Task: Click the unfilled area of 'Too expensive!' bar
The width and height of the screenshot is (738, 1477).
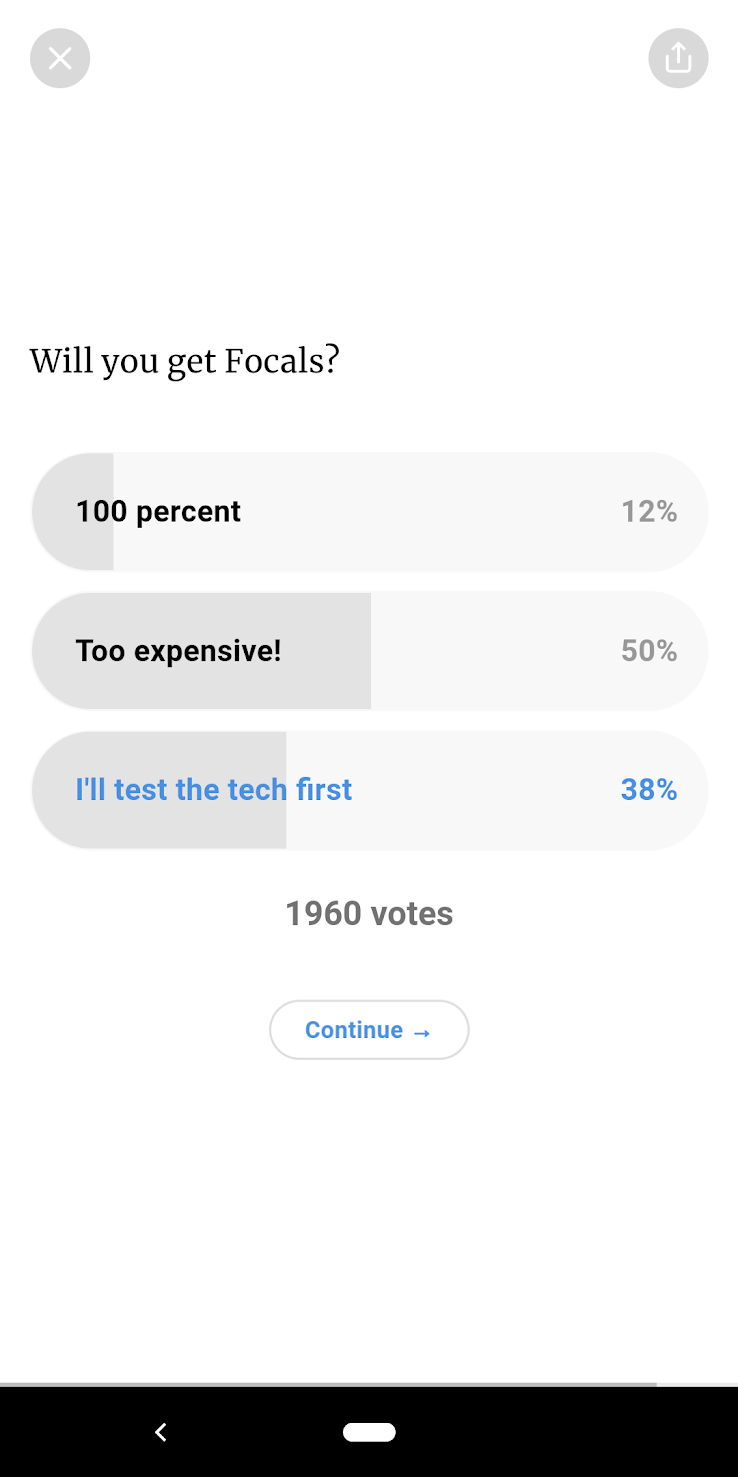Action: 539,651
